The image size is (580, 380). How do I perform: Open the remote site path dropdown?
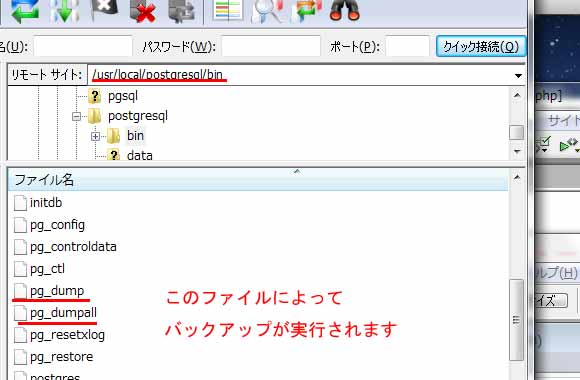518,75
